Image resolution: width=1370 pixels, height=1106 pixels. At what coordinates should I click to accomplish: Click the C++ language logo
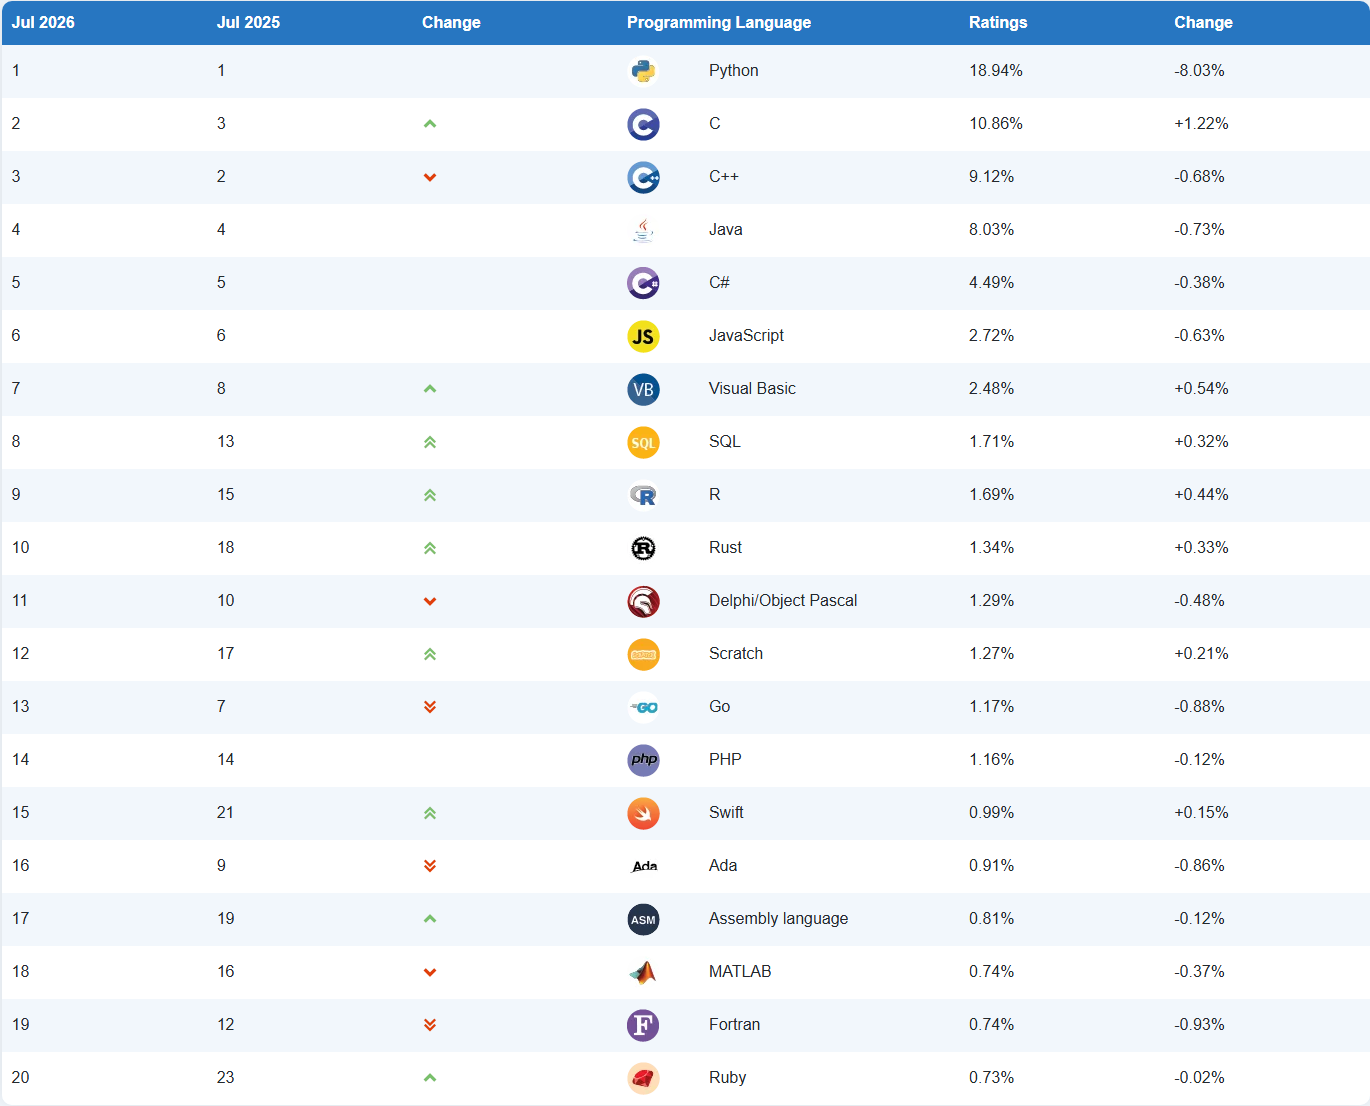coord(643,177)
